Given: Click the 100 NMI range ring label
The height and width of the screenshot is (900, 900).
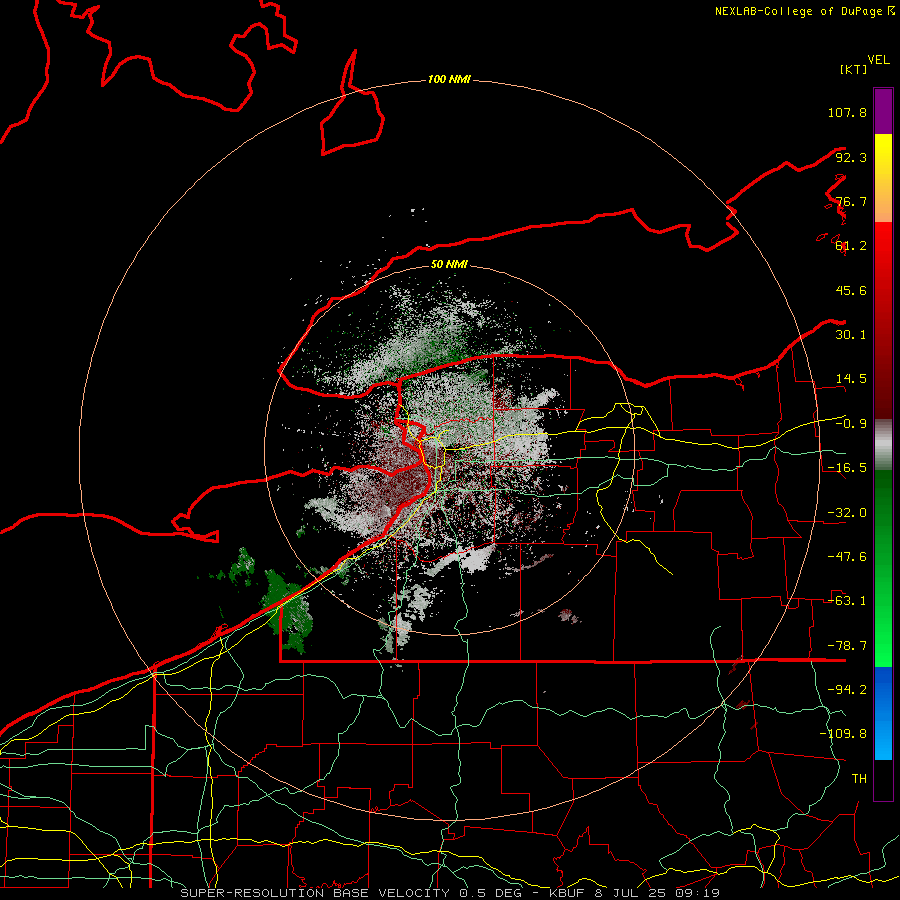Looking at the screenshot, I should point(449,79).
